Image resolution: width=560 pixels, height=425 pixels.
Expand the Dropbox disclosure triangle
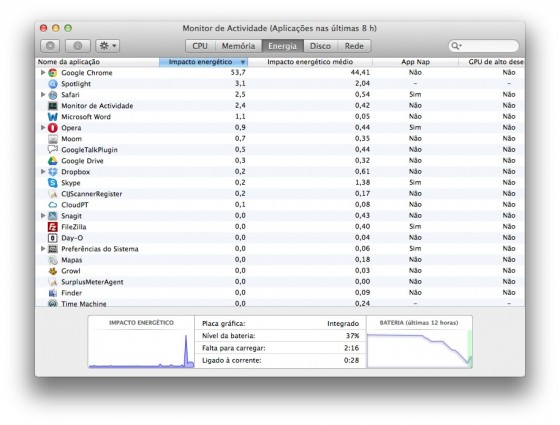43,171
